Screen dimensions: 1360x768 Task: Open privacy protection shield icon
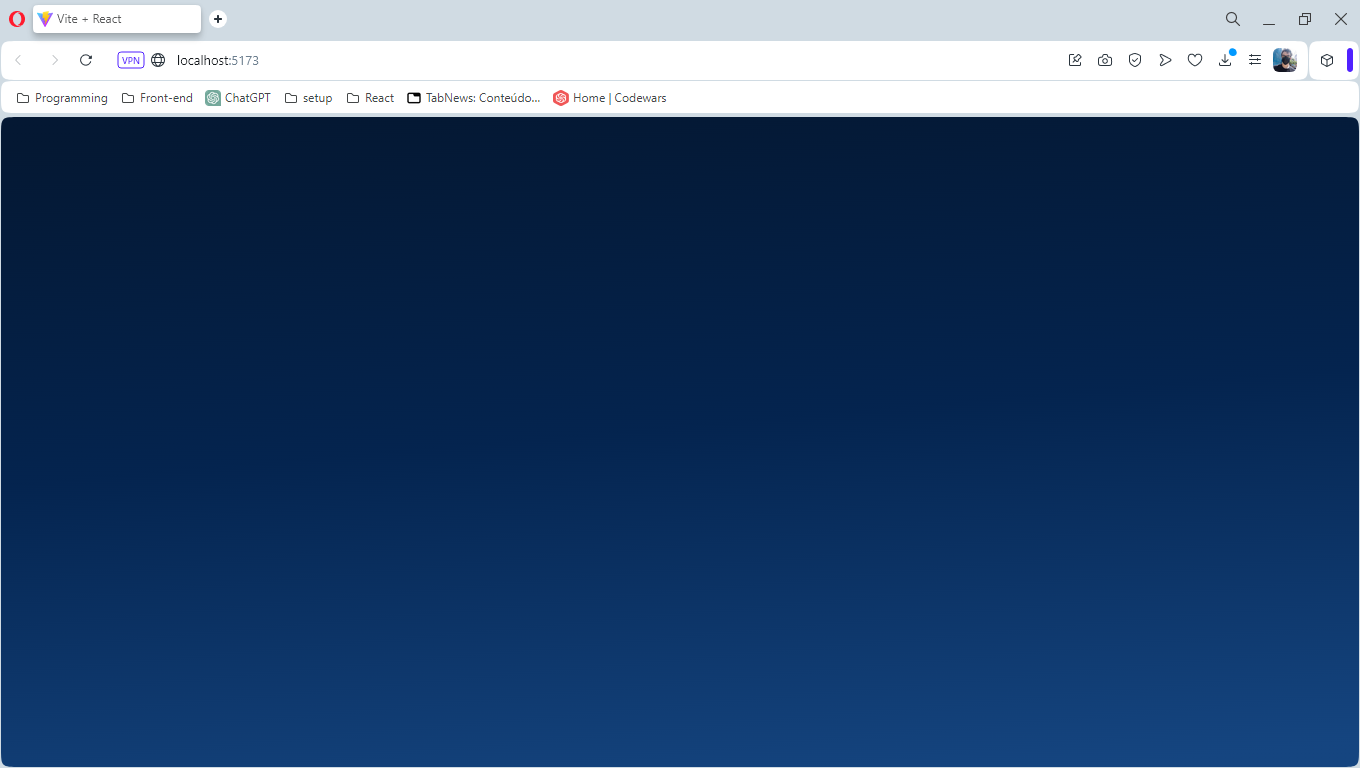pos(1135,60)
